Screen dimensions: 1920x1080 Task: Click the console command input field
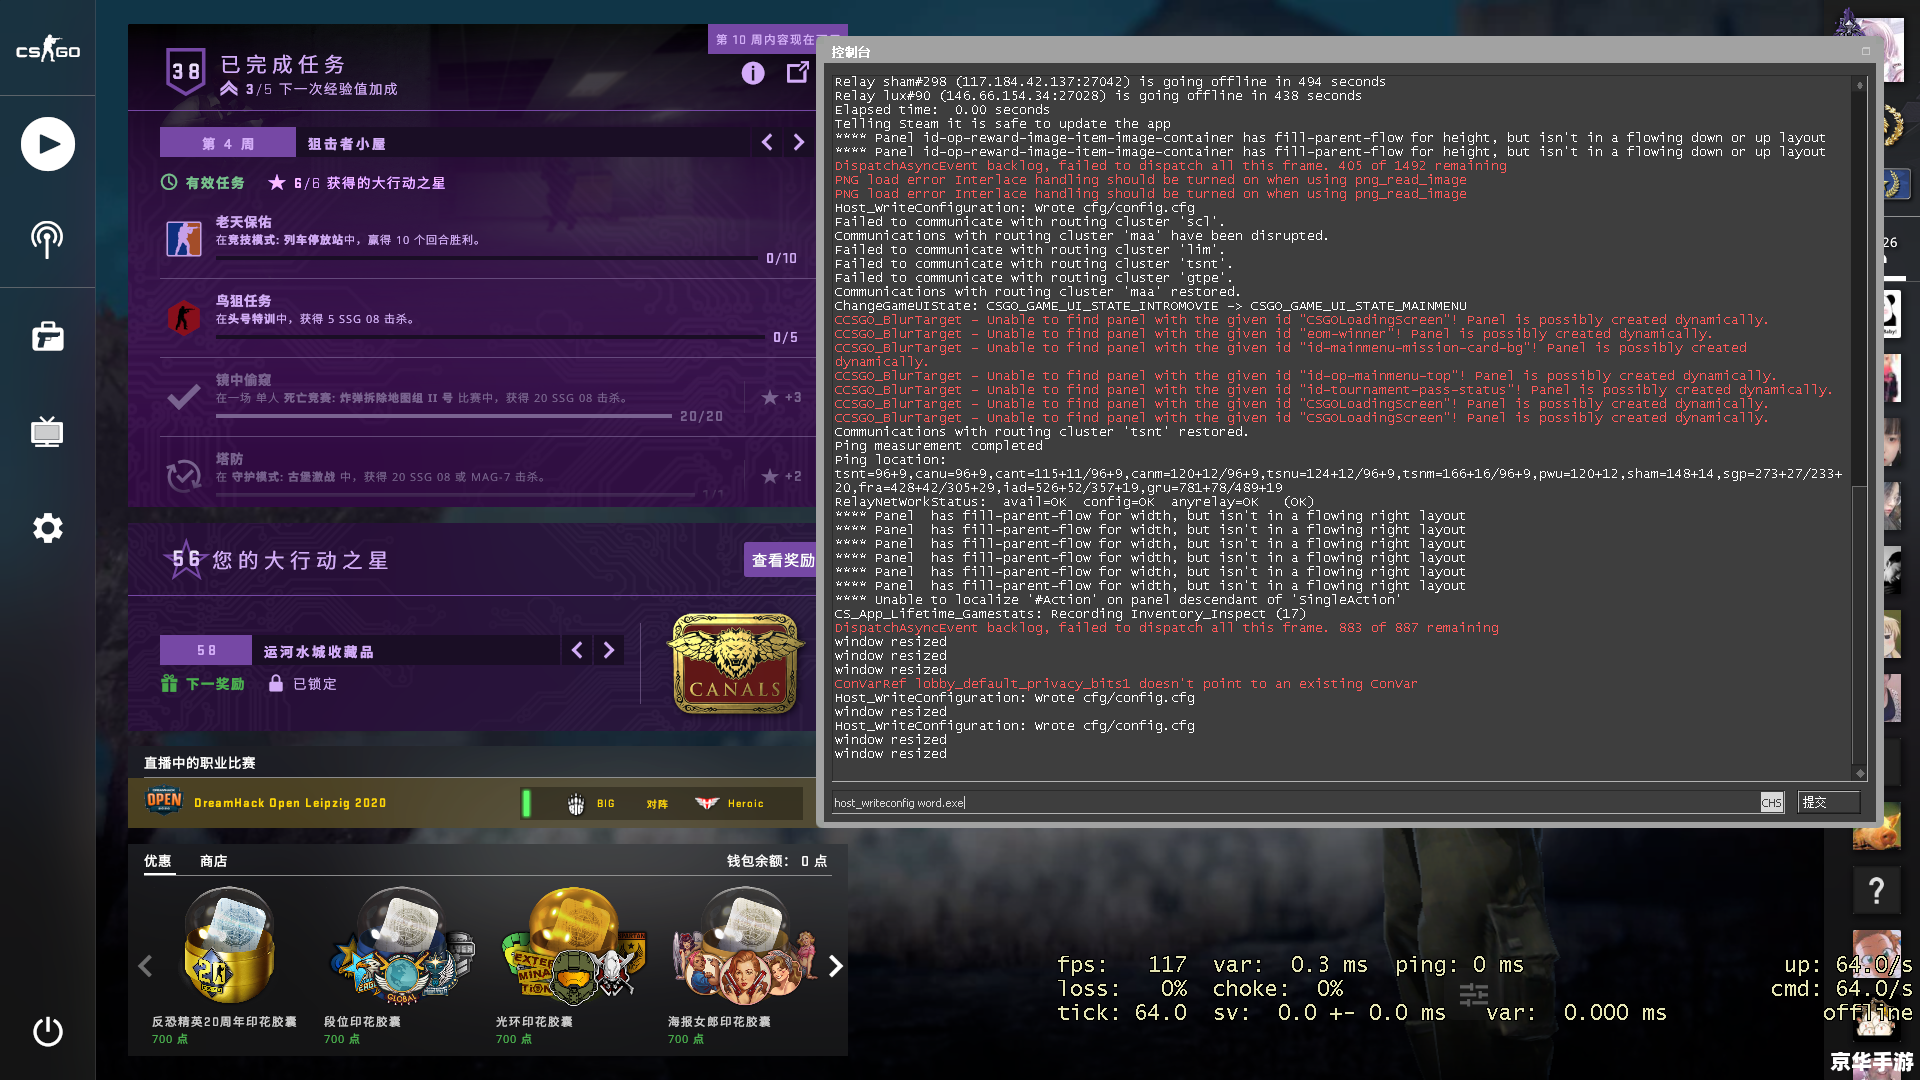[x=1295, y=802]
